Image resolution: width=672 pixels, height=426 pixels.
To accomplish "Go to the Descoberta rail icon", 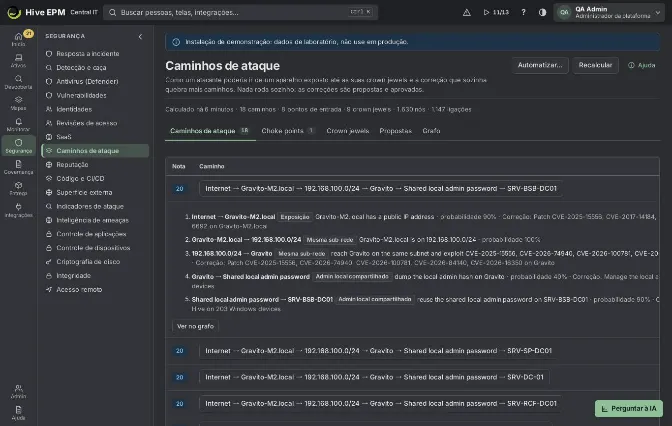I will 18,82.
